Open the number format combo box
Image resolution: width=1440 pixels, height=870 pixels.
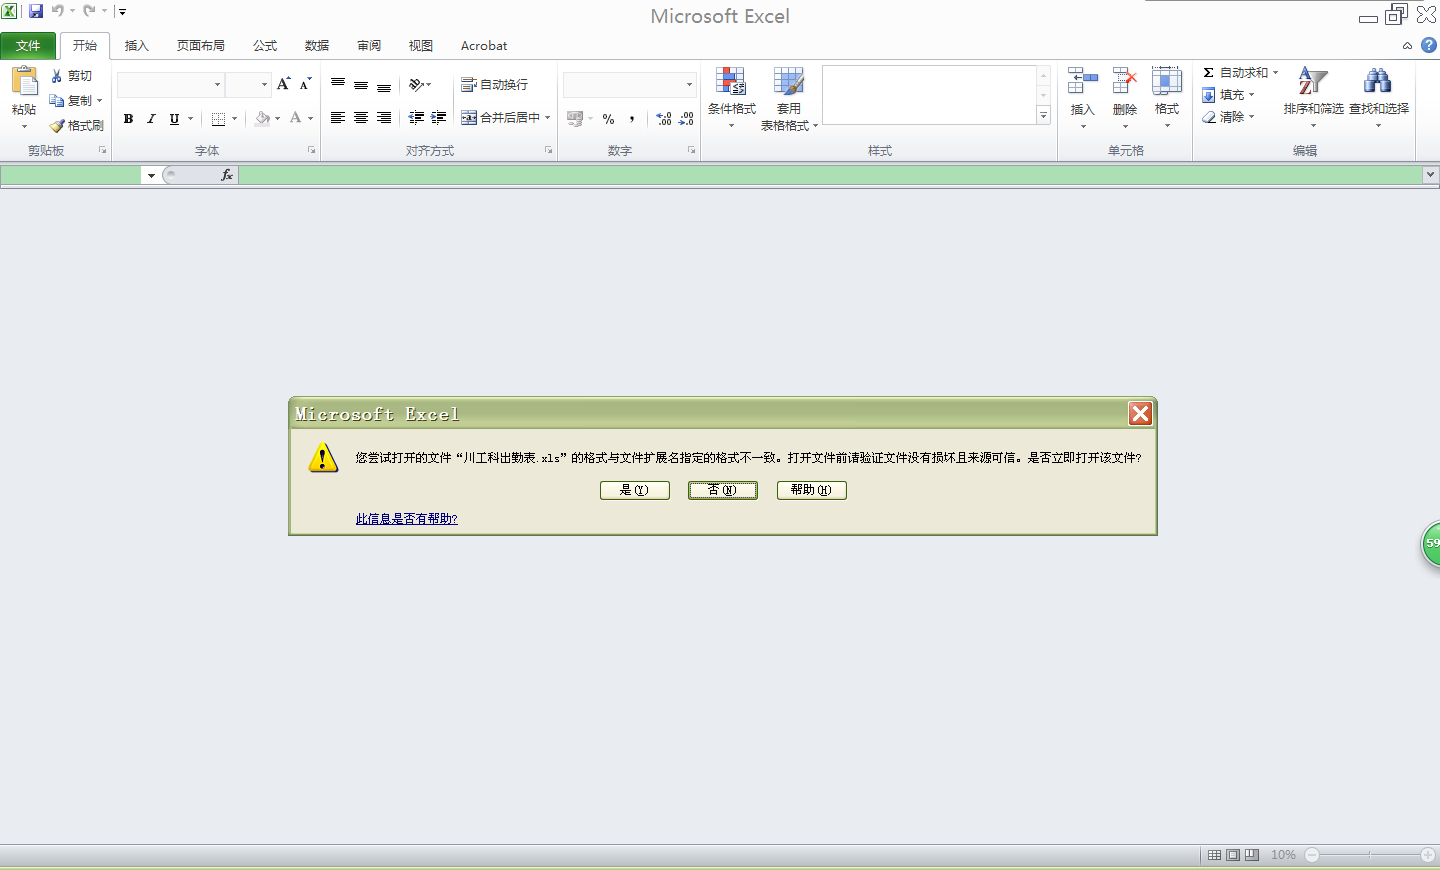pos(629,85)
